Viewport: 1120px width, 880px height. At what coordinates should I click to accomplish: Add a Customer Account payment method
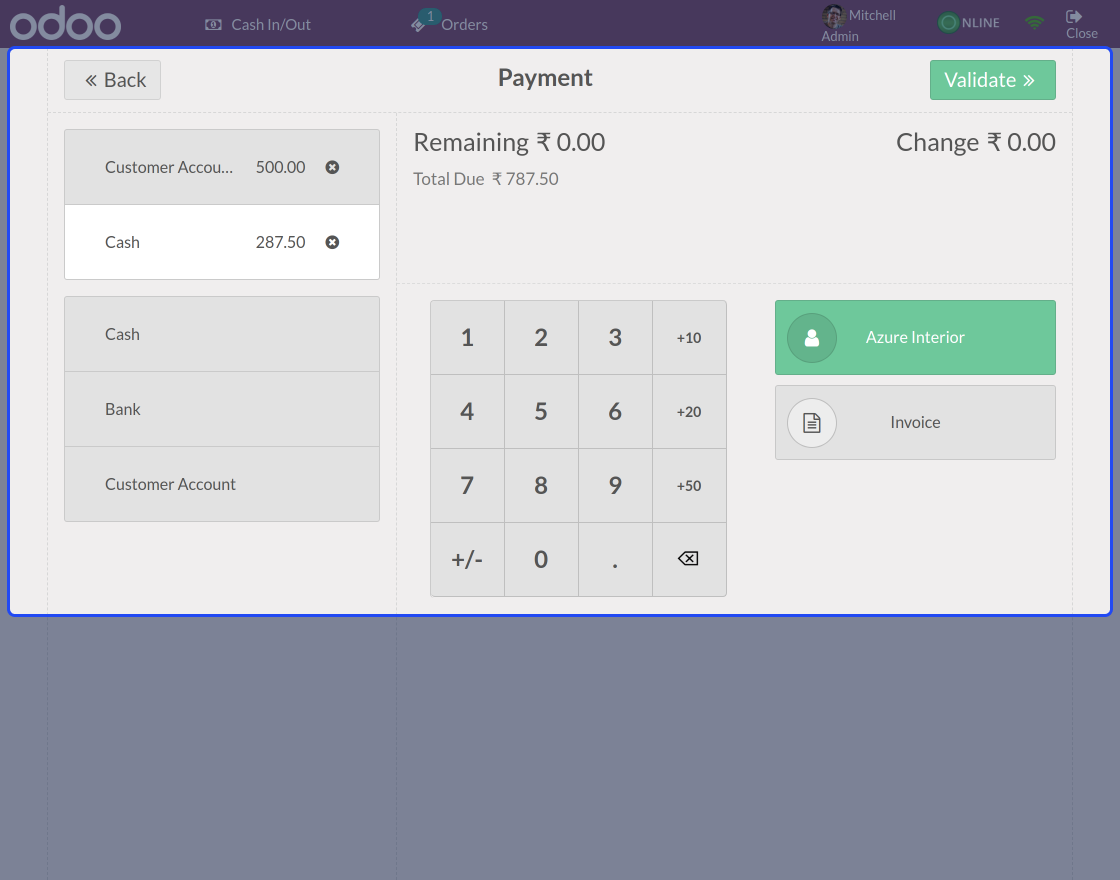click(x=221, y=484)
